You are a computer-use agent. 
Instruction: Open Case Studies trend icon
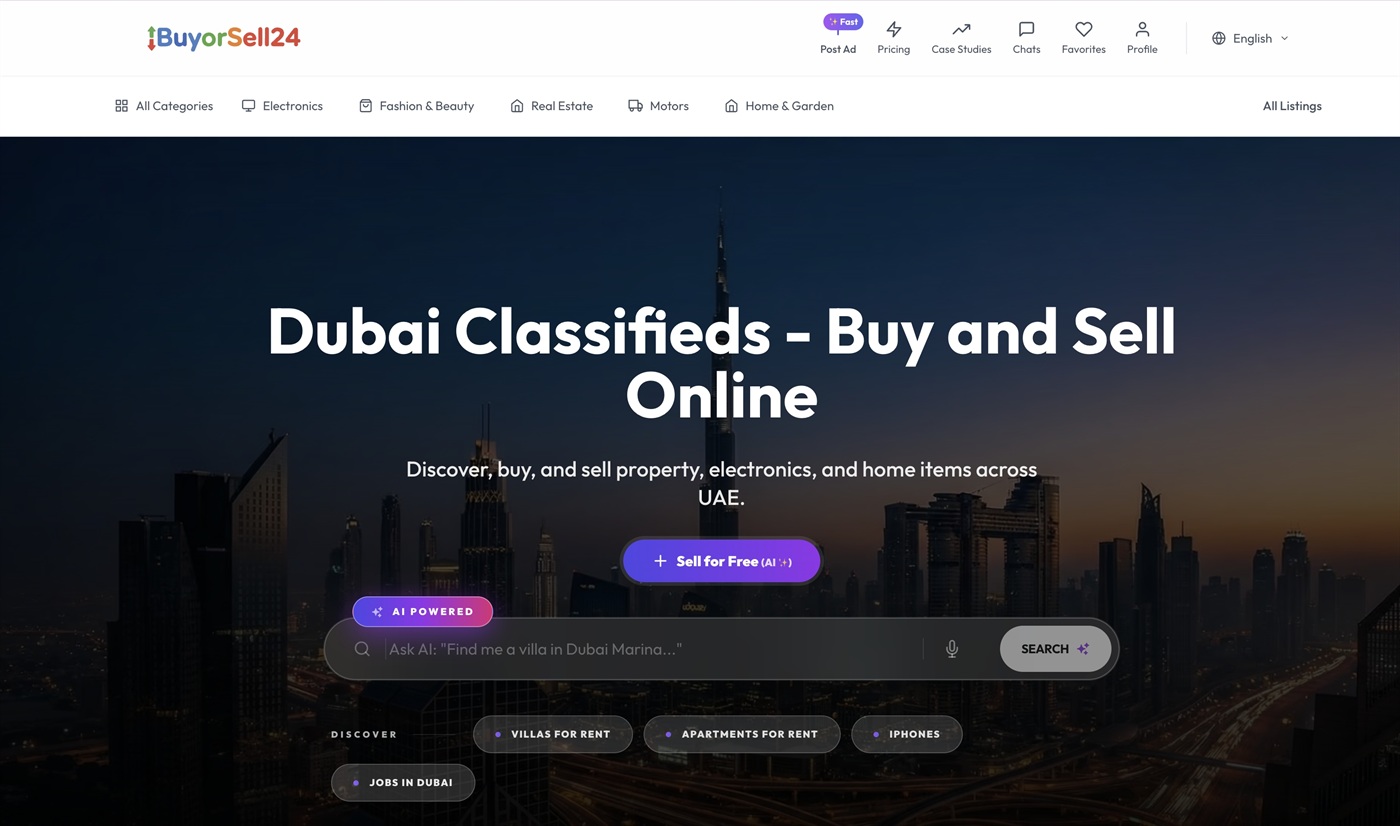961,30
